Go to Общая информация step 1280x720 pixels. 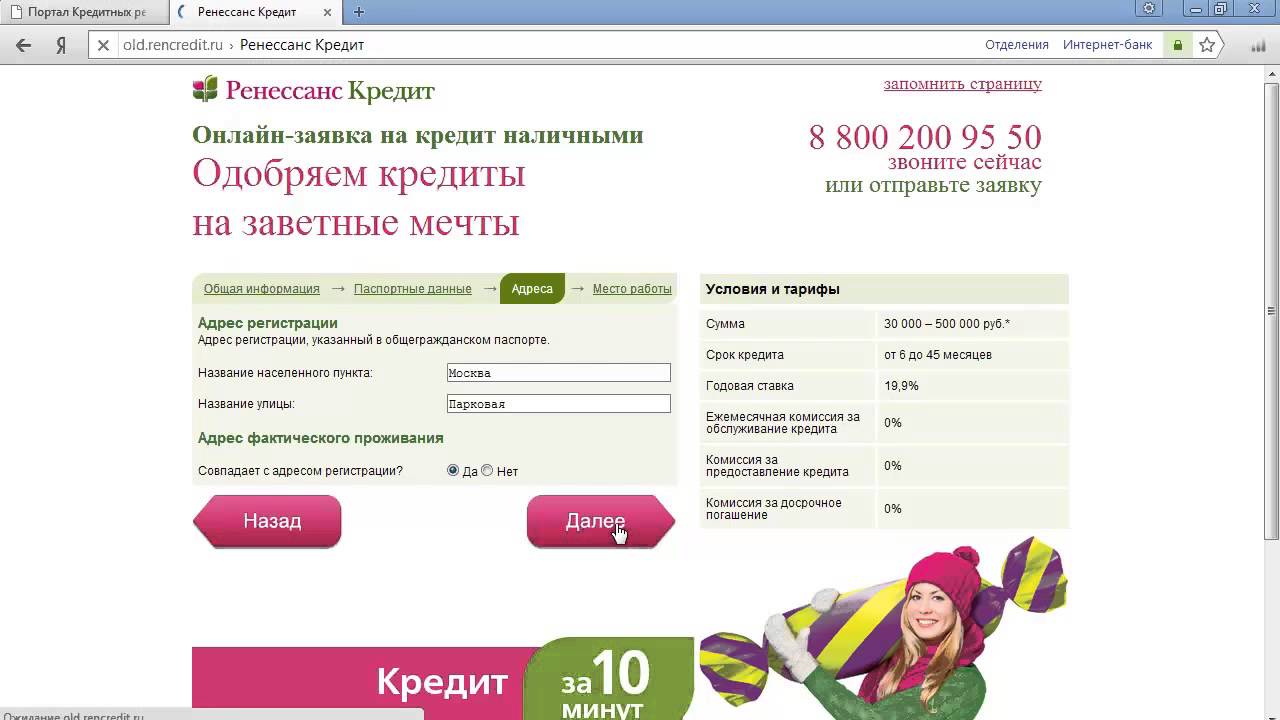[262, 289]
